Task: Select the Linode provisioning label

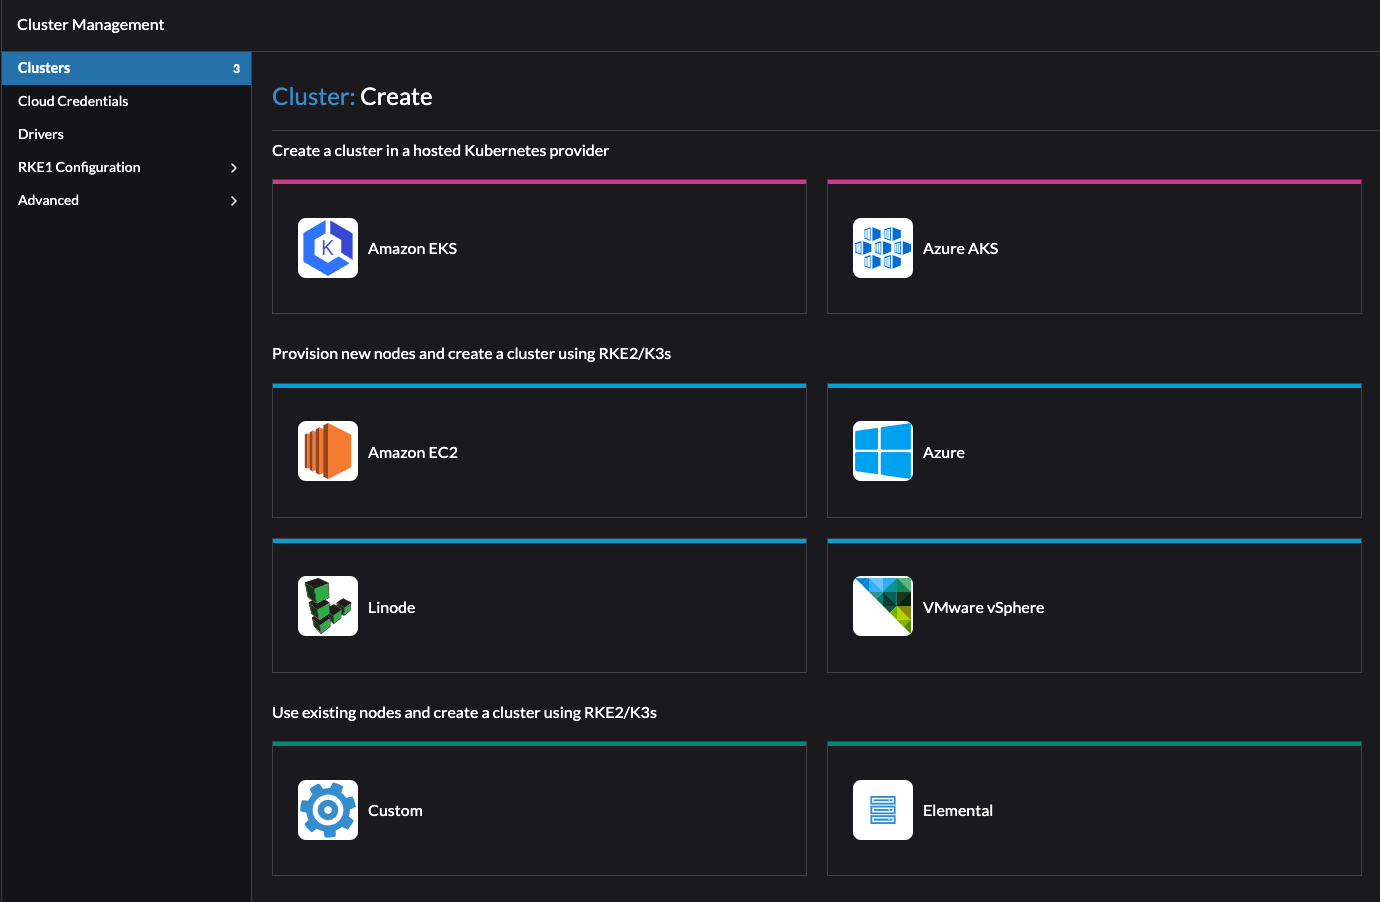Action: (391, 607)
